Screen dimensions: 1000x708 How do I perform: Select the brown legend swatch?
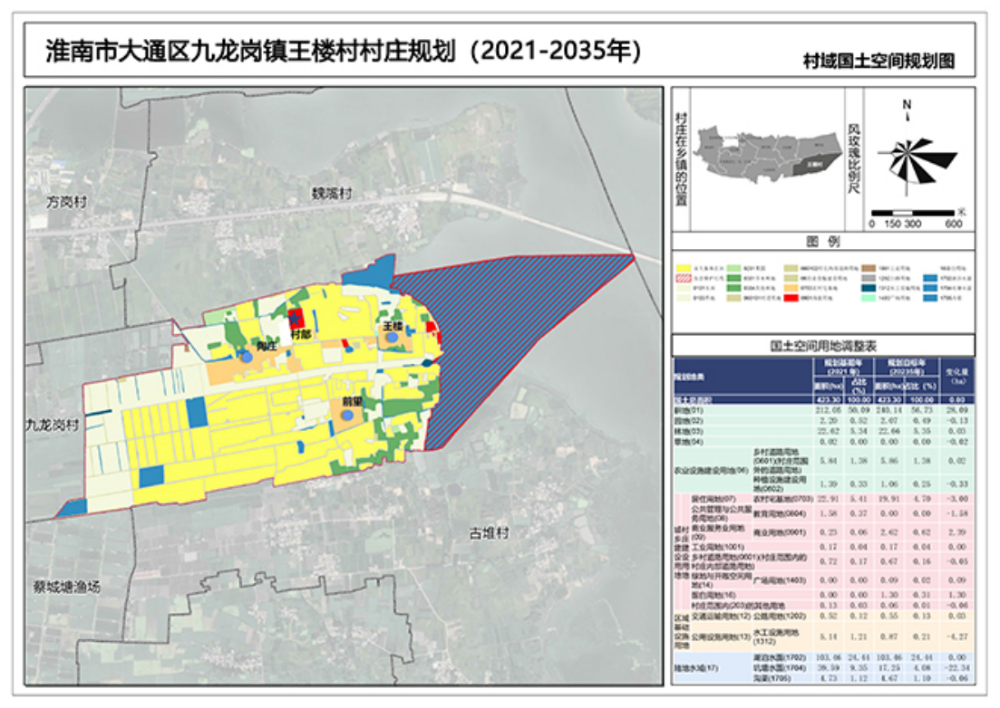870,269
